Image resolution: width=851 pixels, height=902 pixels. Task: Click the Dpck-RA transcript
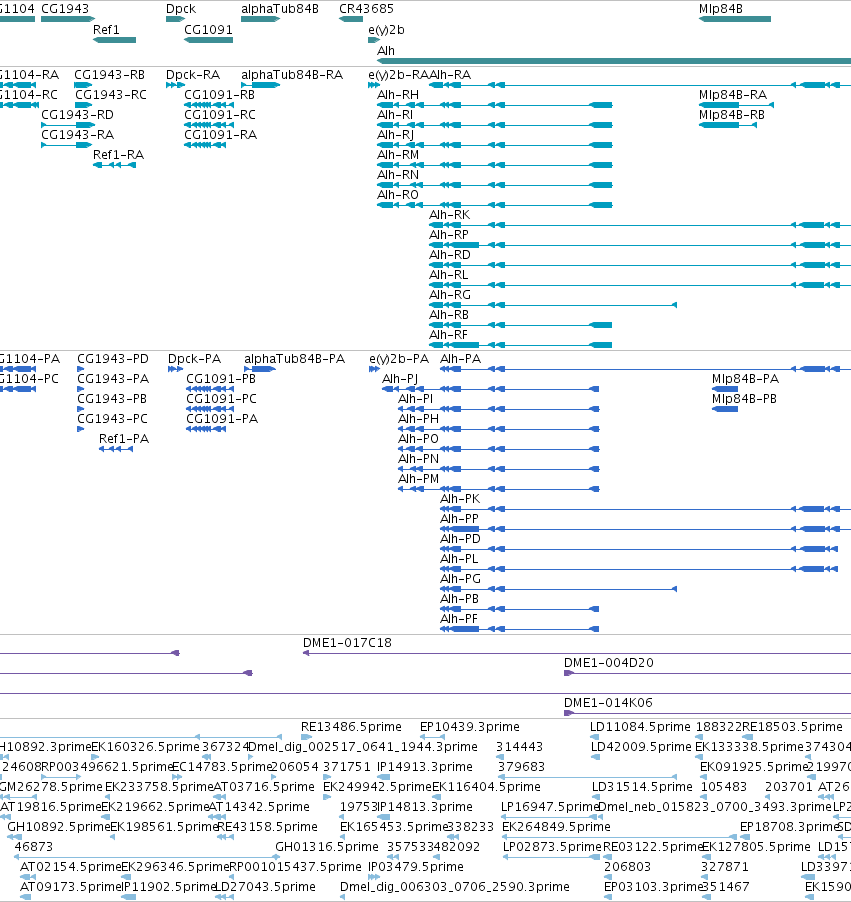click(175, 85)
